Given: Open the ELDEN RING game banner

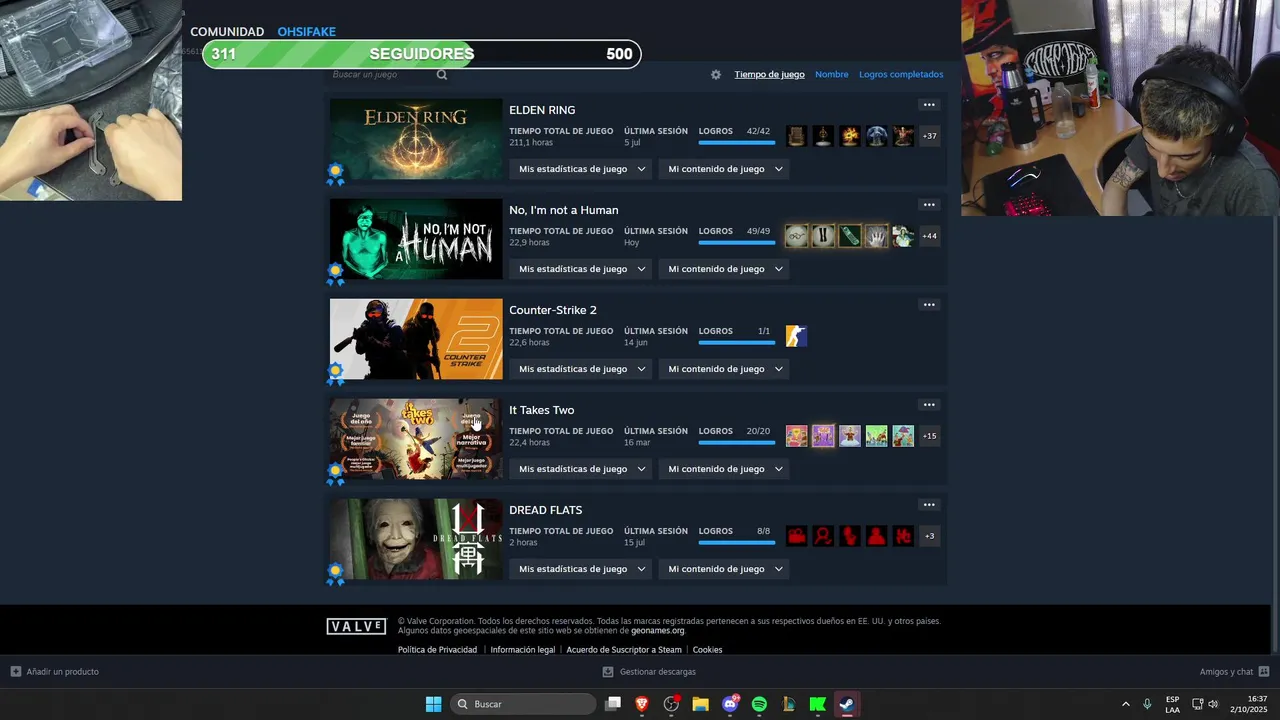Looking at the screenshot, I should point(416,139).
